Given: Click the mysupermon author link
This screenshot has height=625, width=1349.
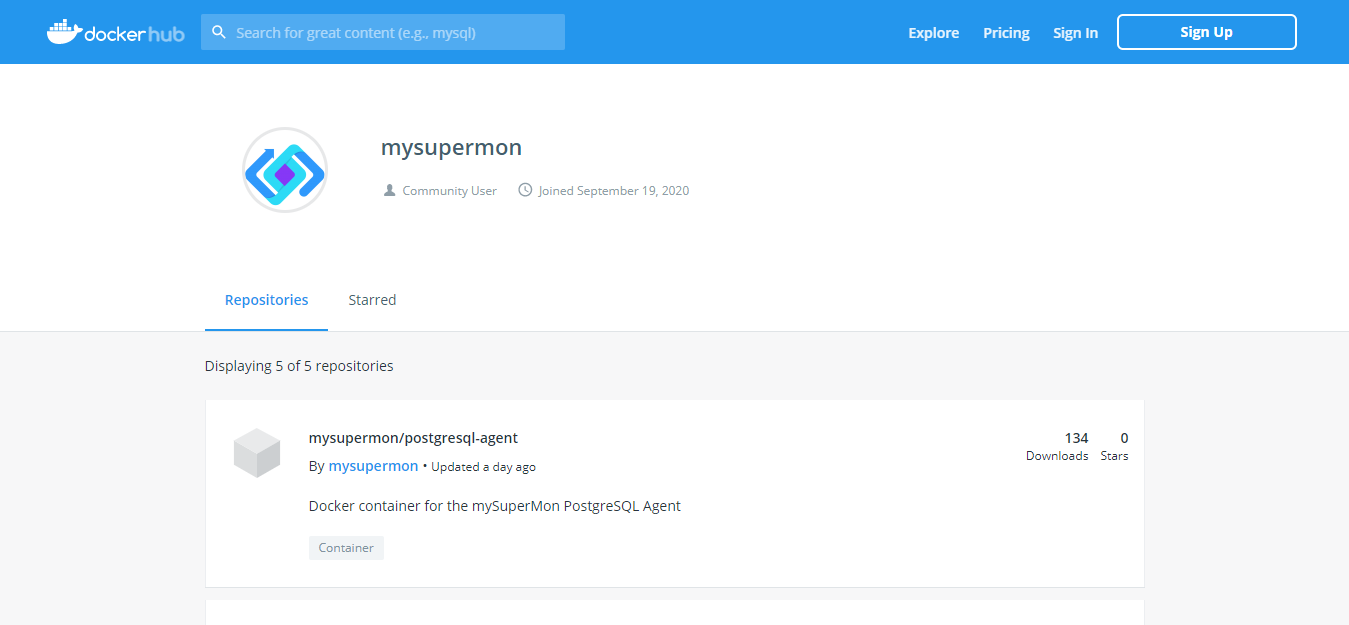Looking at the screenshot, I should tap(373, 466).
